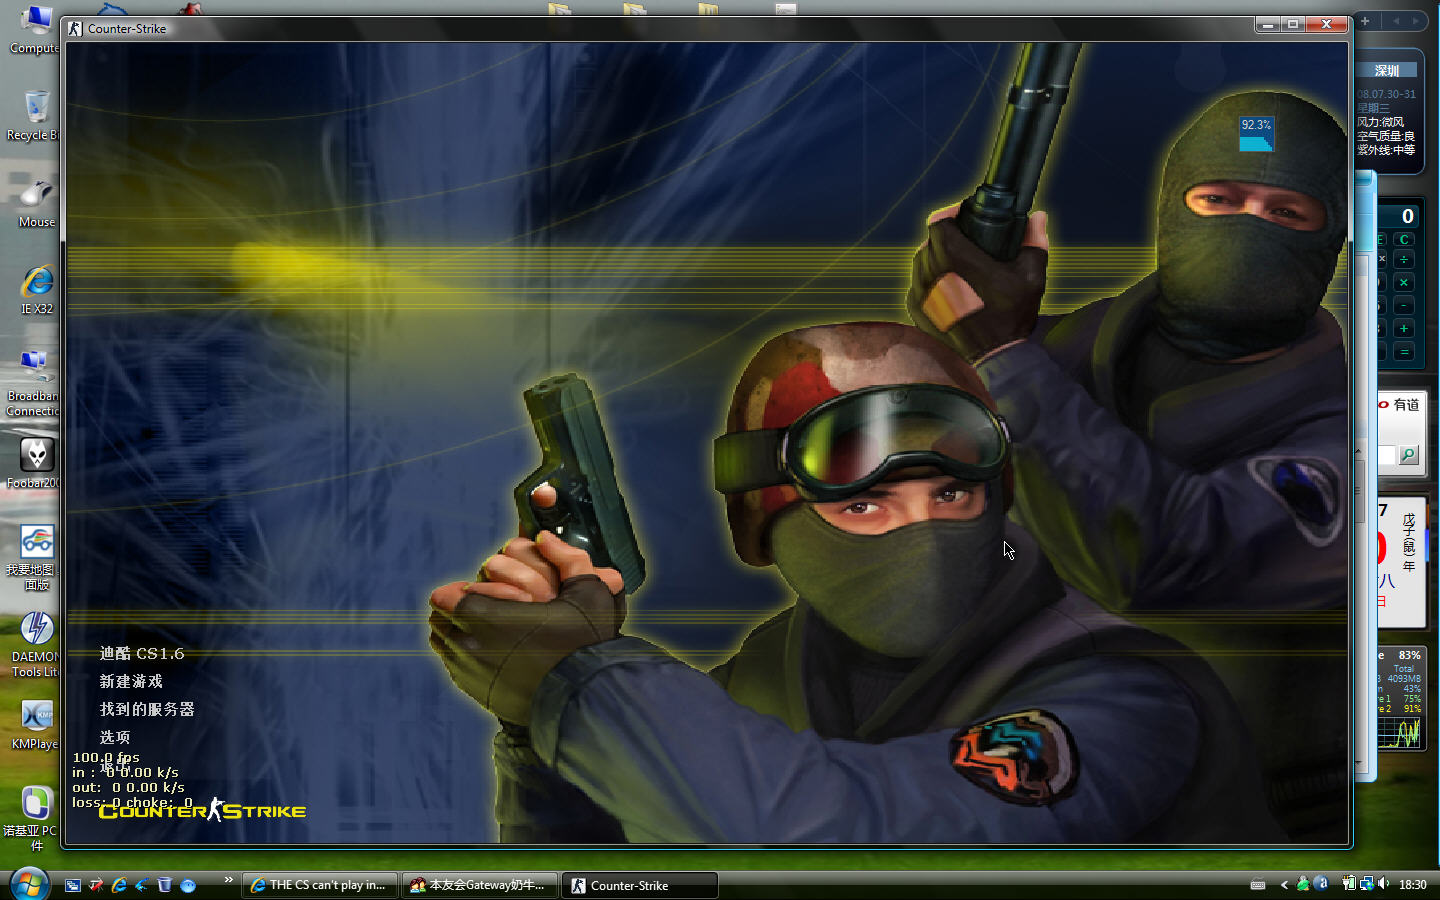Select the KMPlayer desktop icon
This screenshot has width=1440, height=900.
click(35, 725)
